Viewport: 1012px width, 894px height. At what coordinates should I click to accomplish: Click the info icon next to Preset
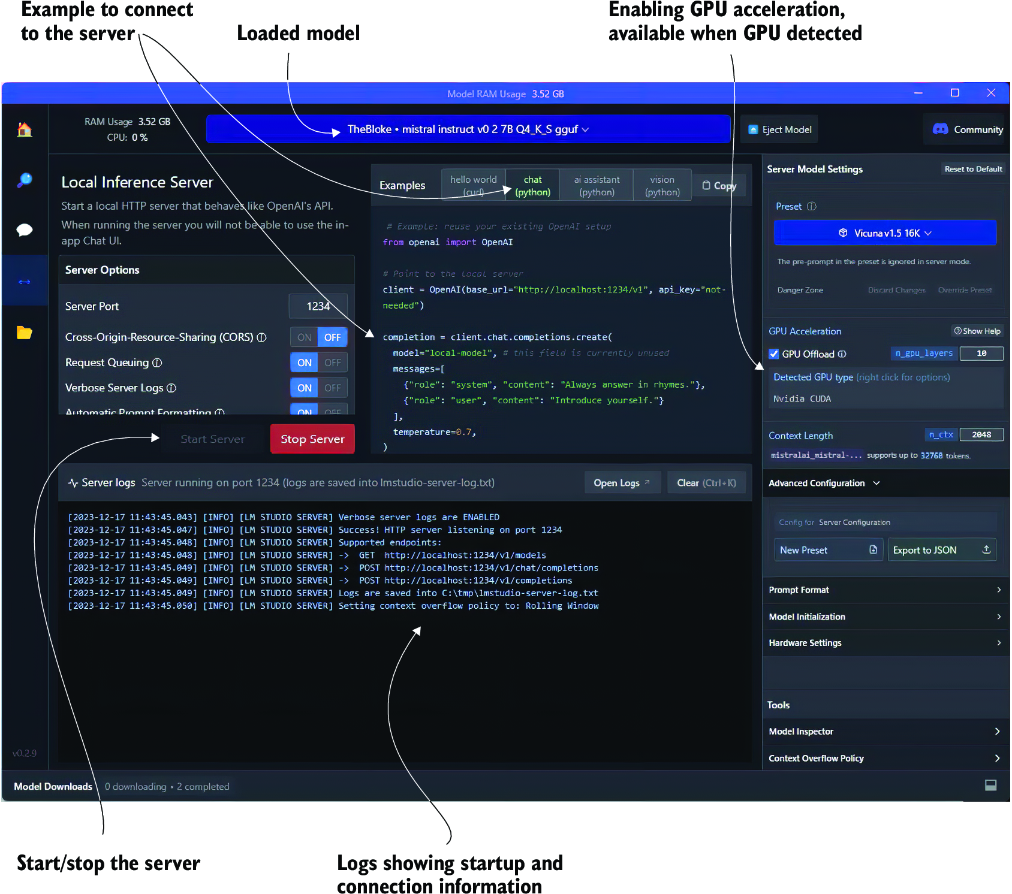point(811,207)
